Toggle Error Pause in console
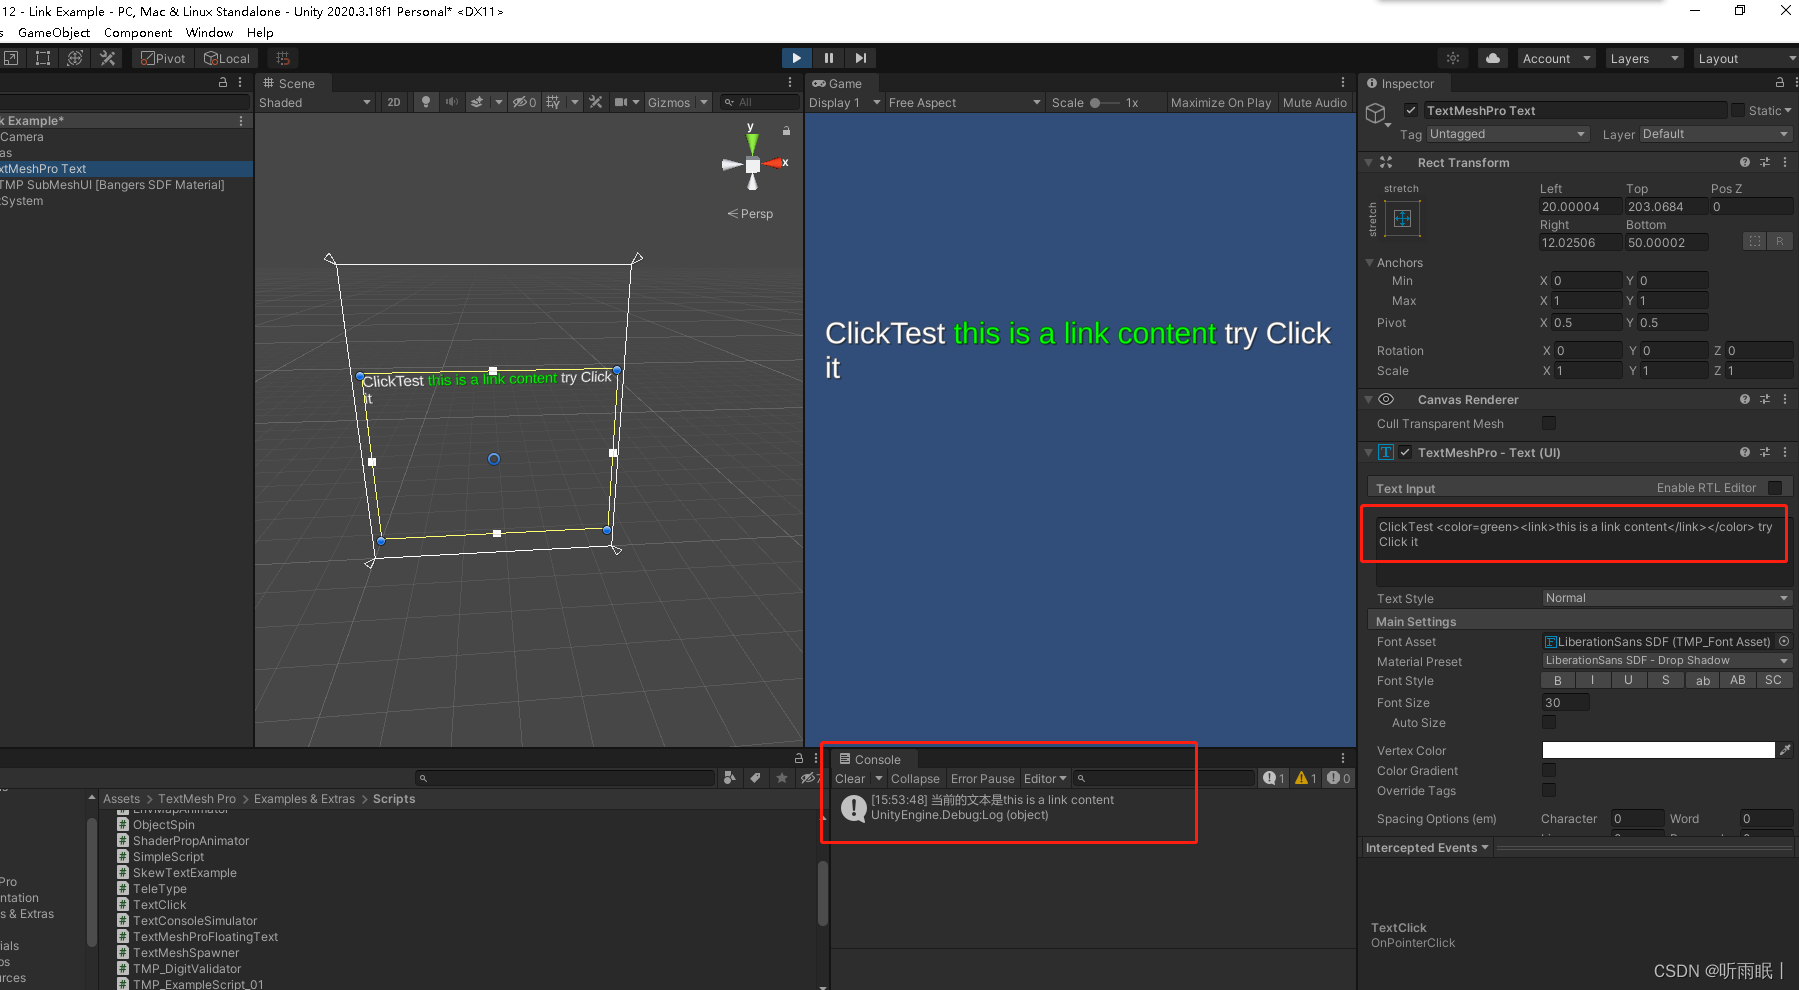This screenshot has height=990, width=1799. [982, 778]
